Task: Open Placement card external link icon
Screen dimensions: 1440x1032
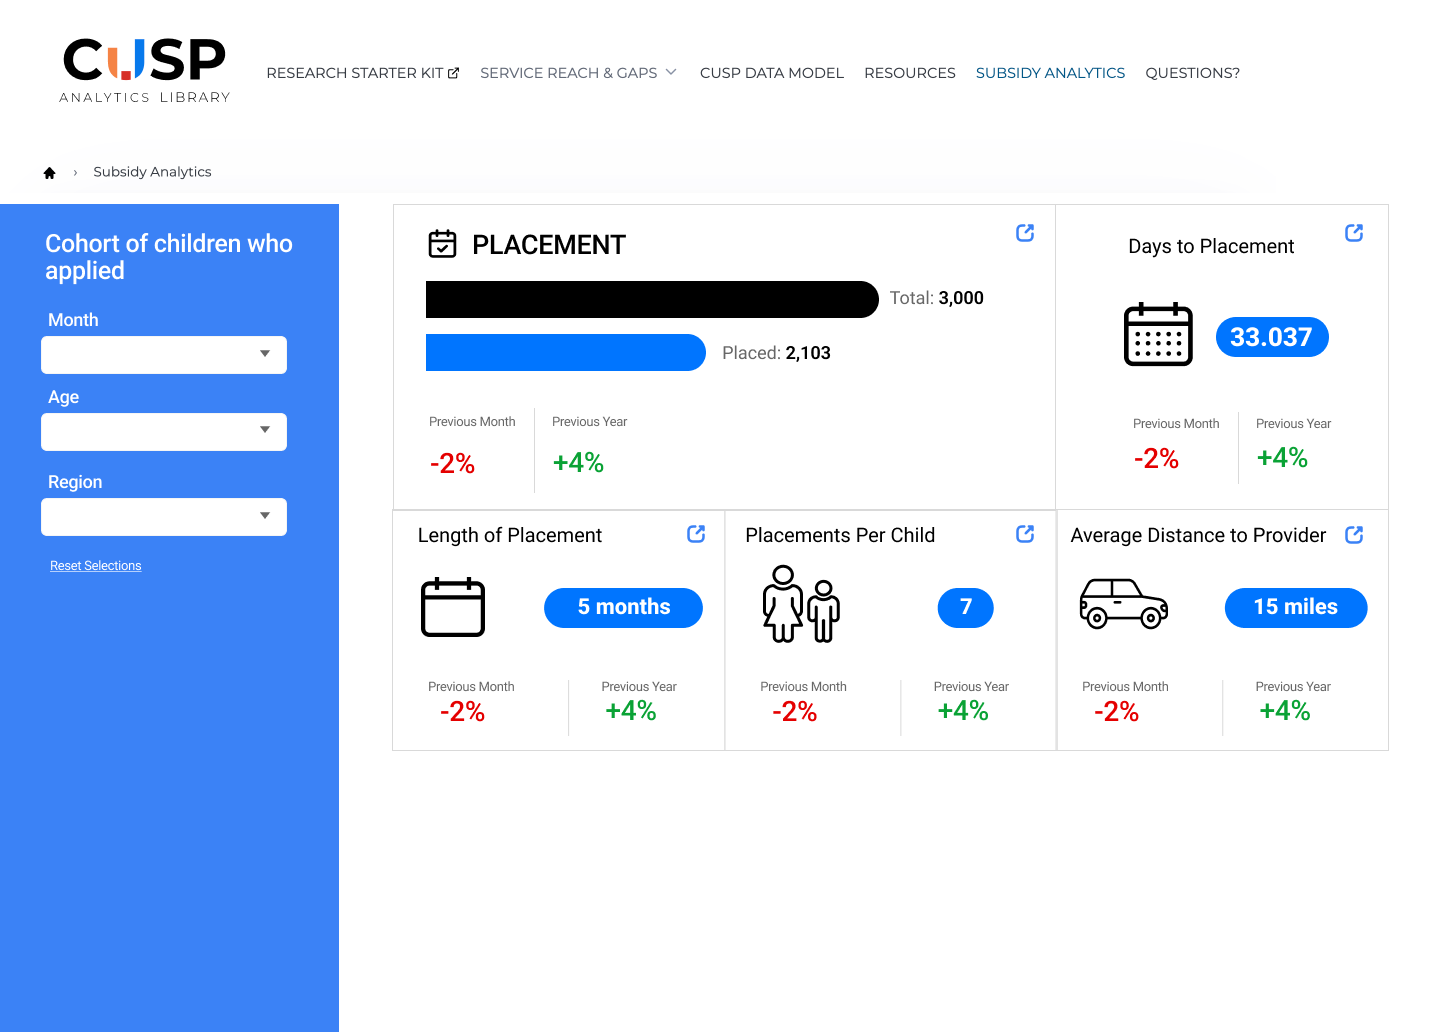Action: tap(1025, 233)
